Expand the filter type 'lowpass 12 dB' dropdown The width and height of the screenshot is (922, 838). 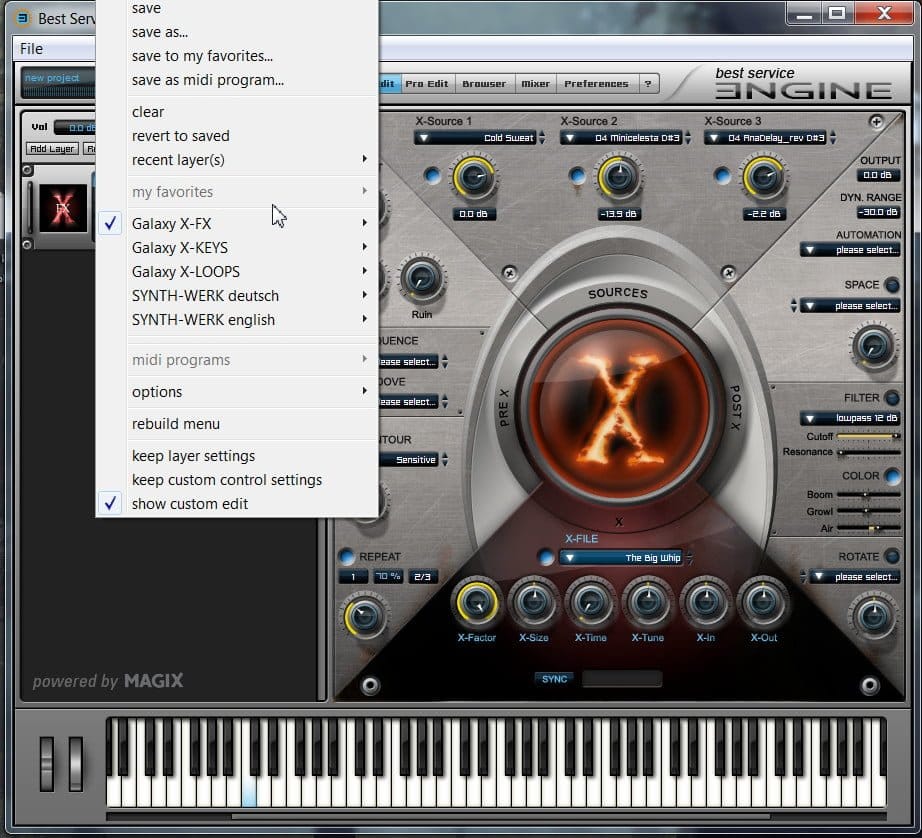click(849, 419)
